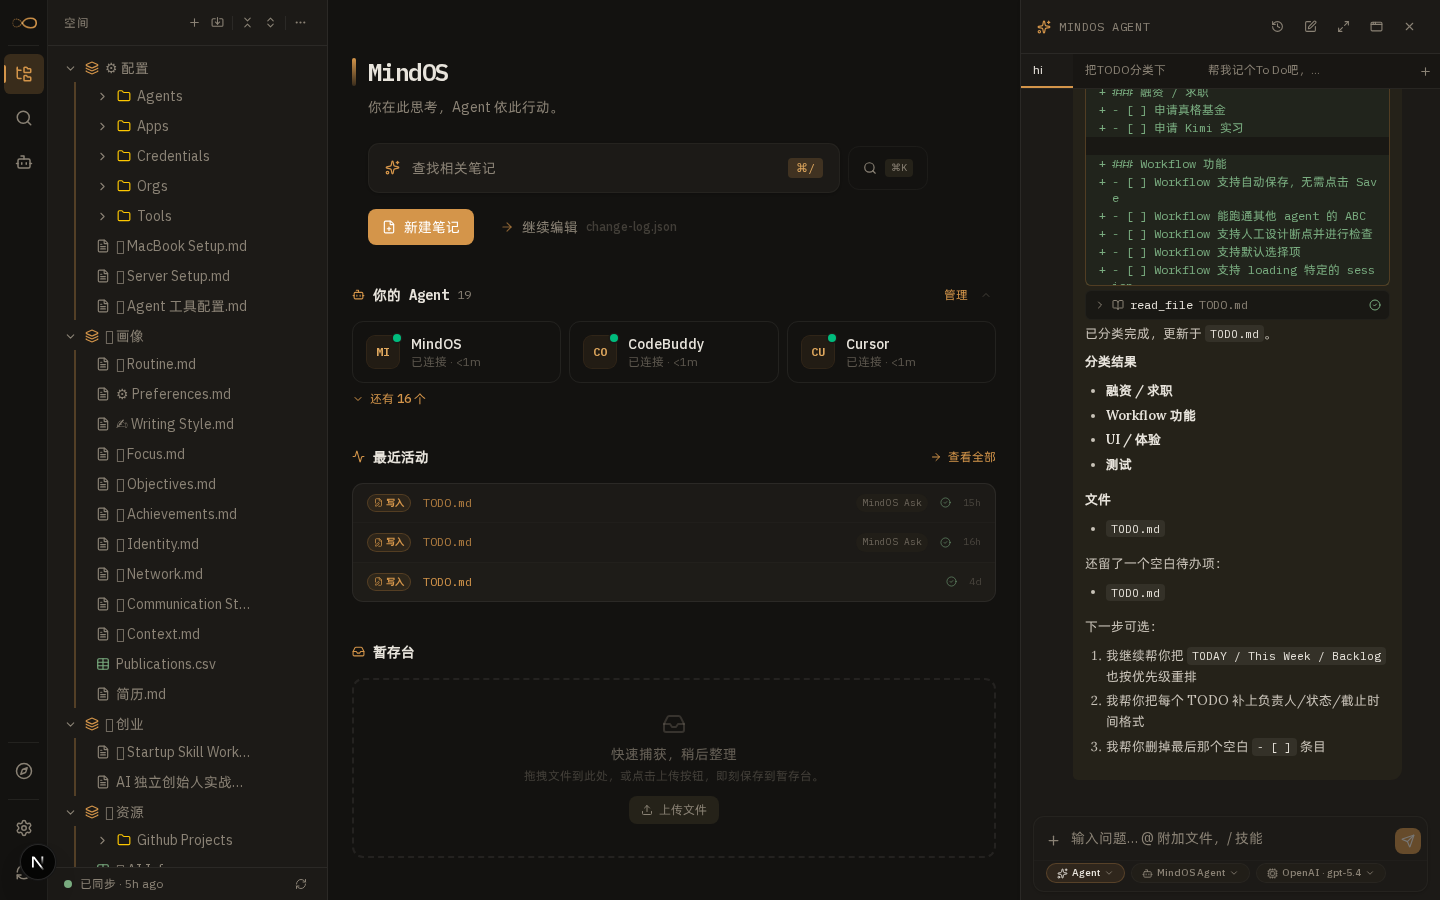Expand the Credentials folder
Screen dimensions: 1440x900
[x=102, y=156]
